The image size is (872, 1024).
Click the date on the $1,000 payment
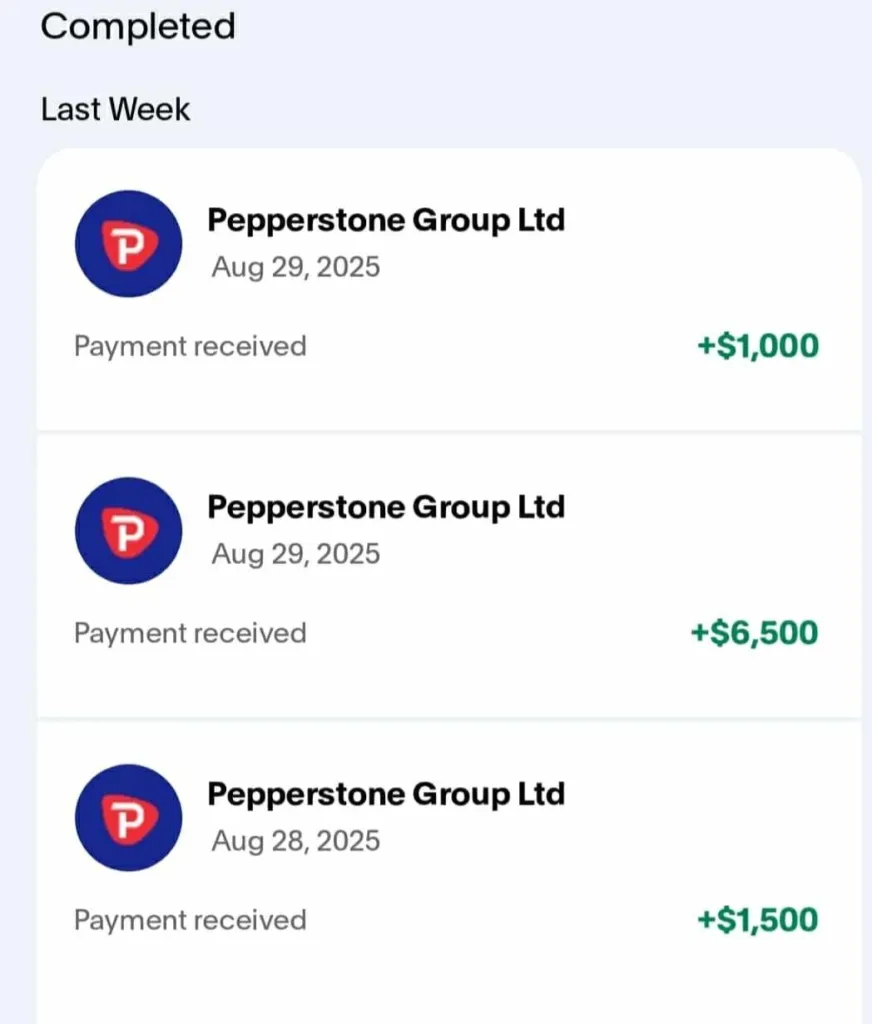point(295,268)
